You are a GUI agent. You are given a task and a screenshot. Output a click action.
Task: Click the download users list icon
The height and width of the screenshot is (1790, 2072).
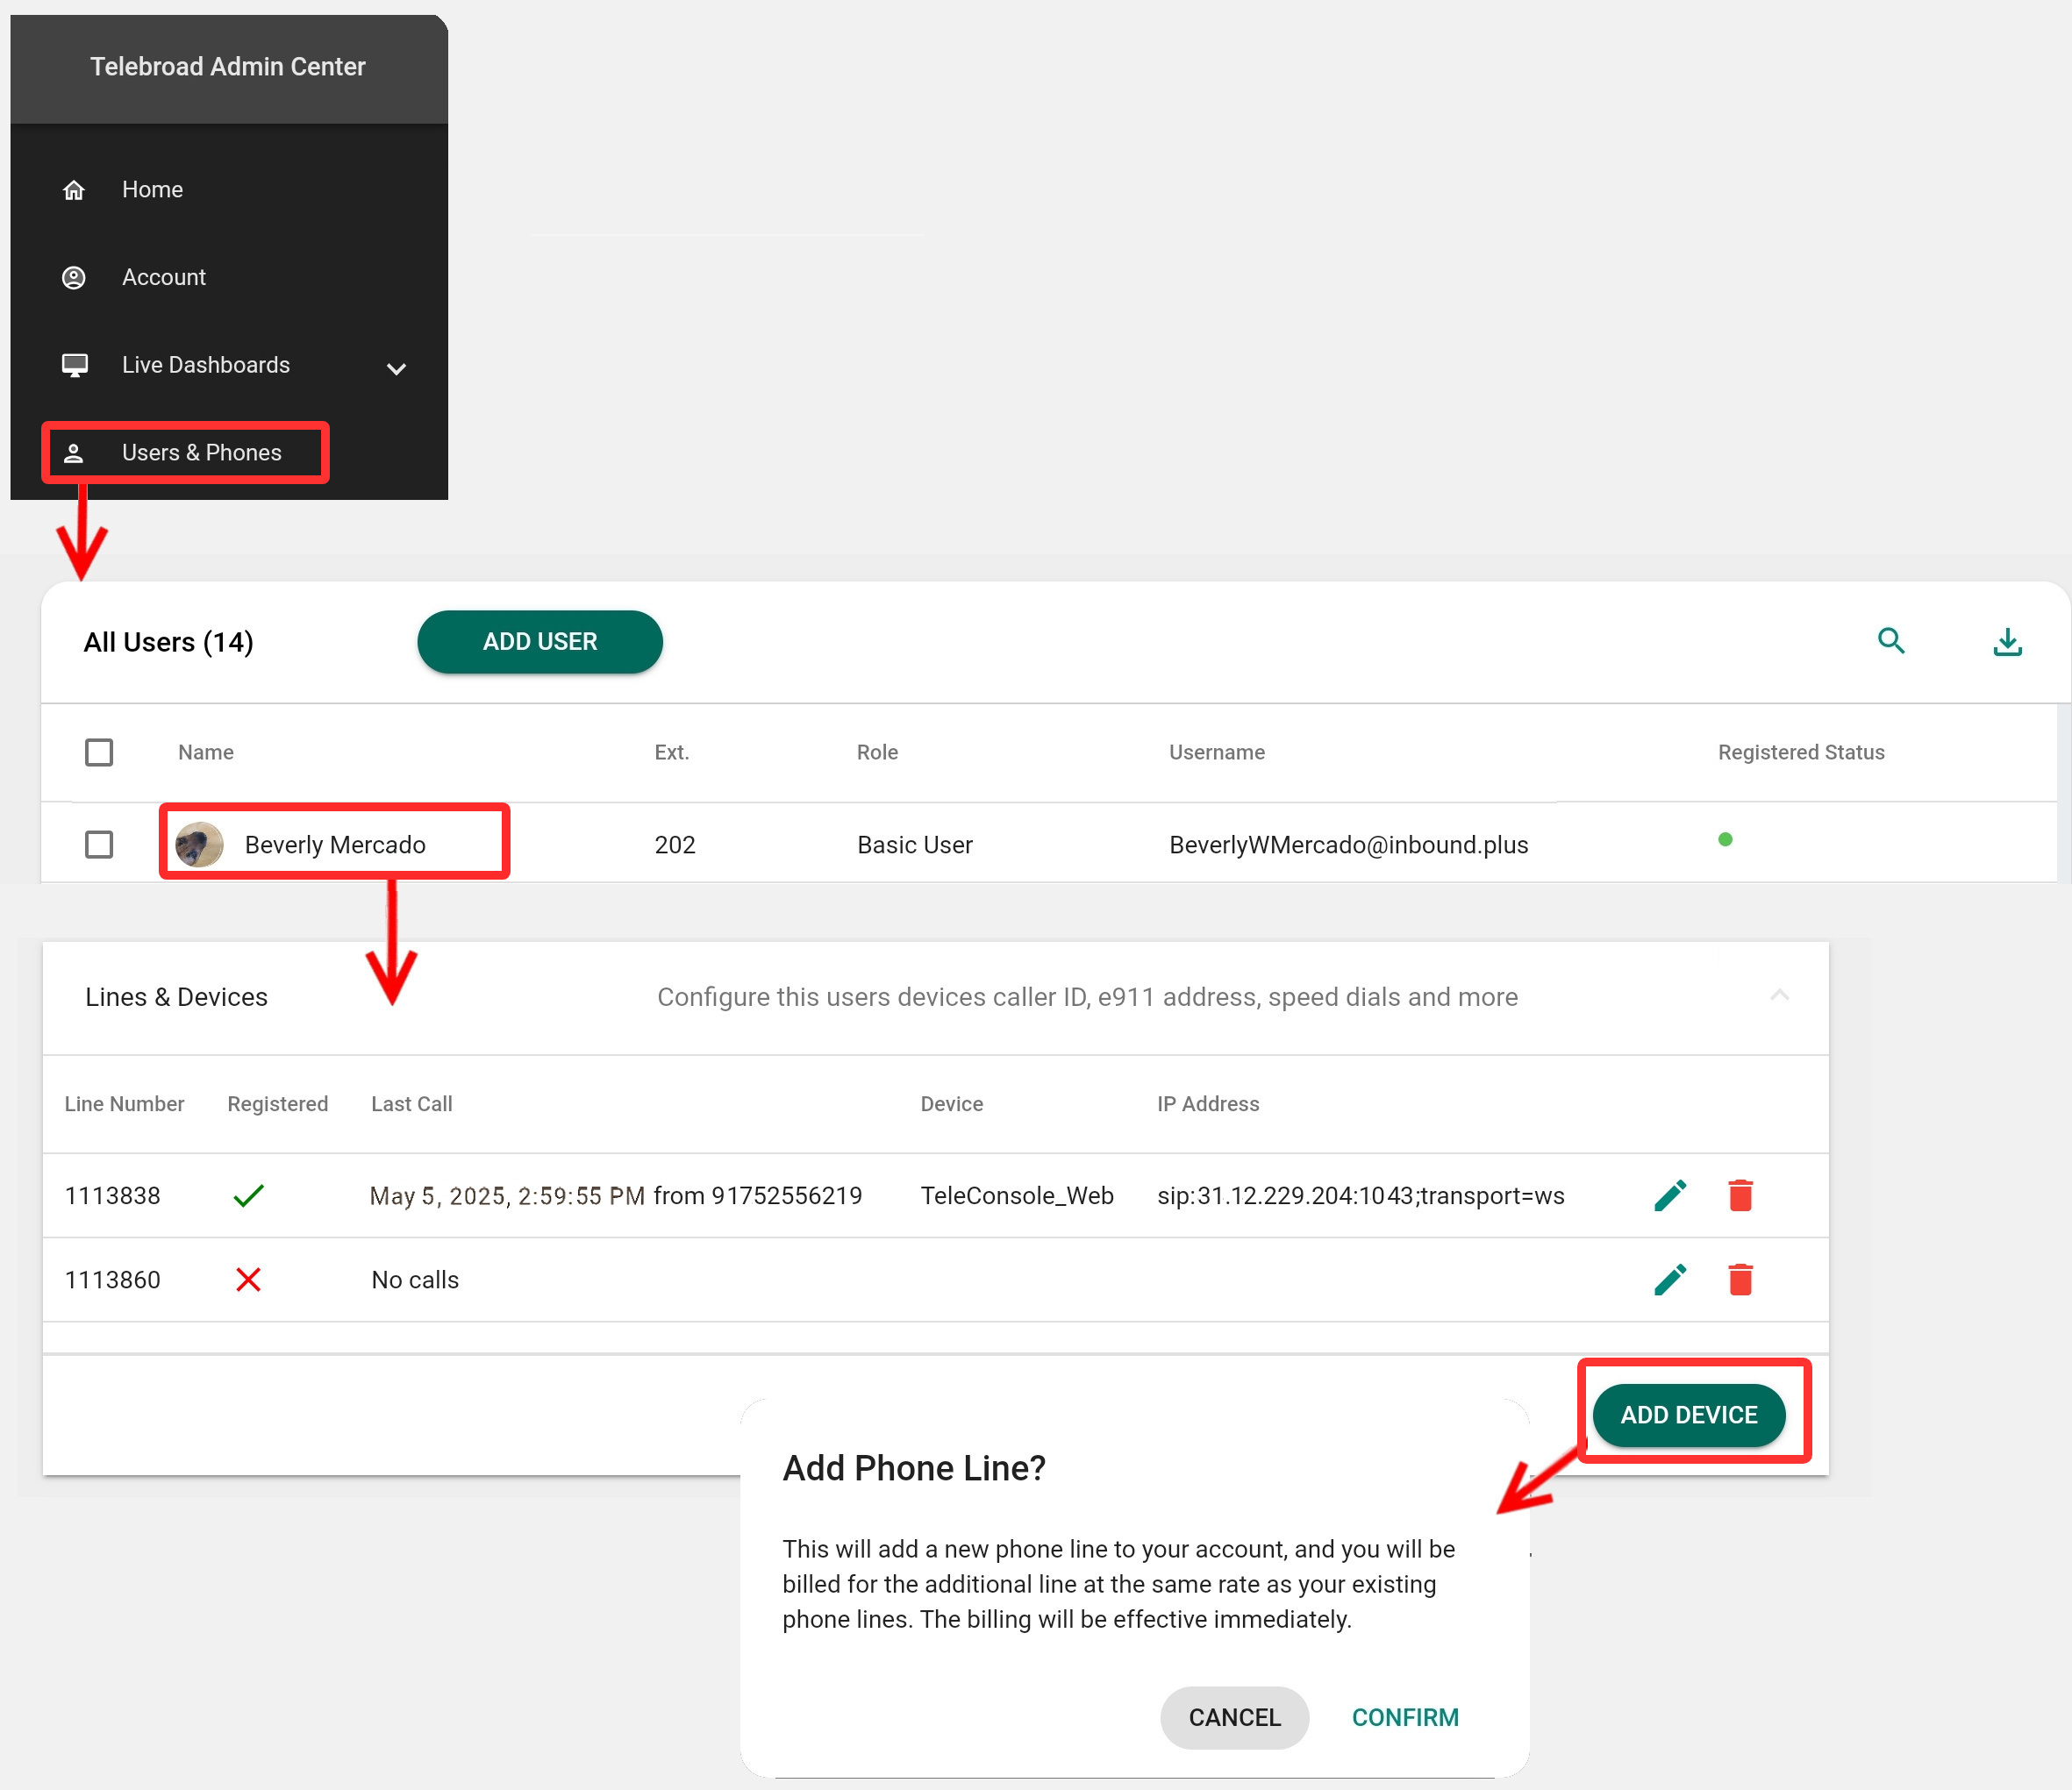click(2006, 642)
